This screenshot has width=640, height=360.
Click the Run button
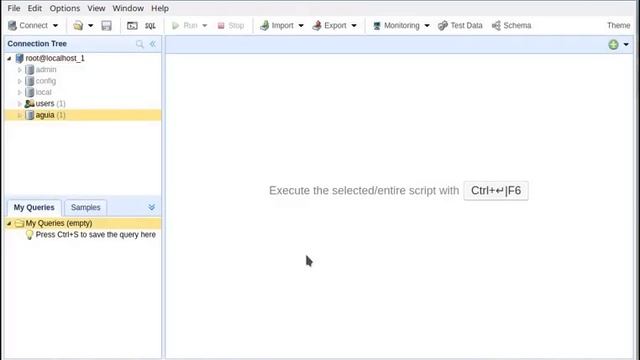pos(184,25)
